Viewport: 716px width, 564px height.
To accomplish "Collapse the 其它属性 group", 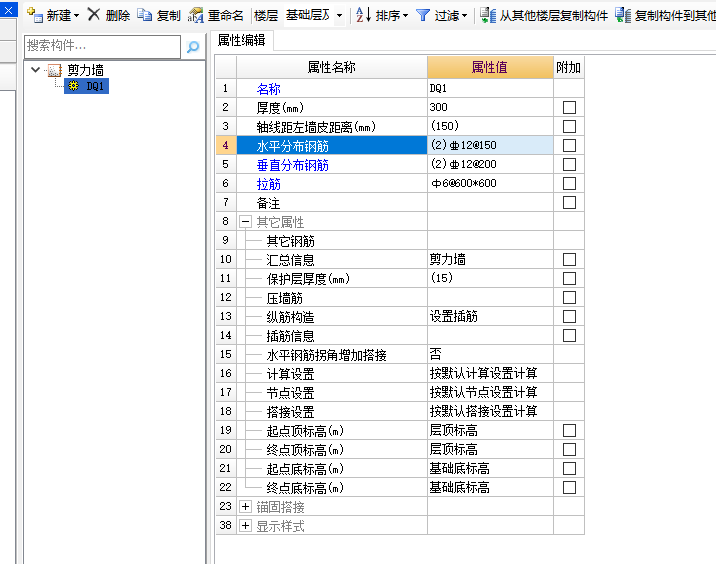I will click(245, 222).
